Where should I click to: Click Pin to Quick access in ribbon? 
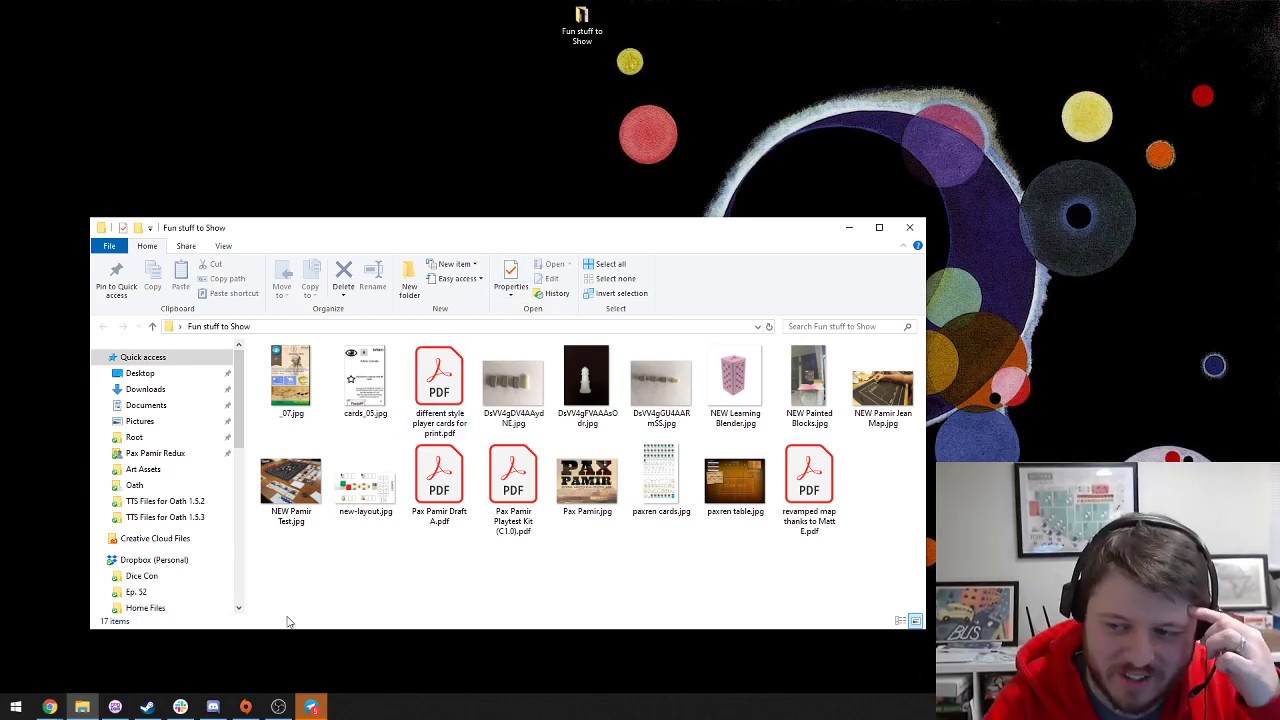pos(116,279)
